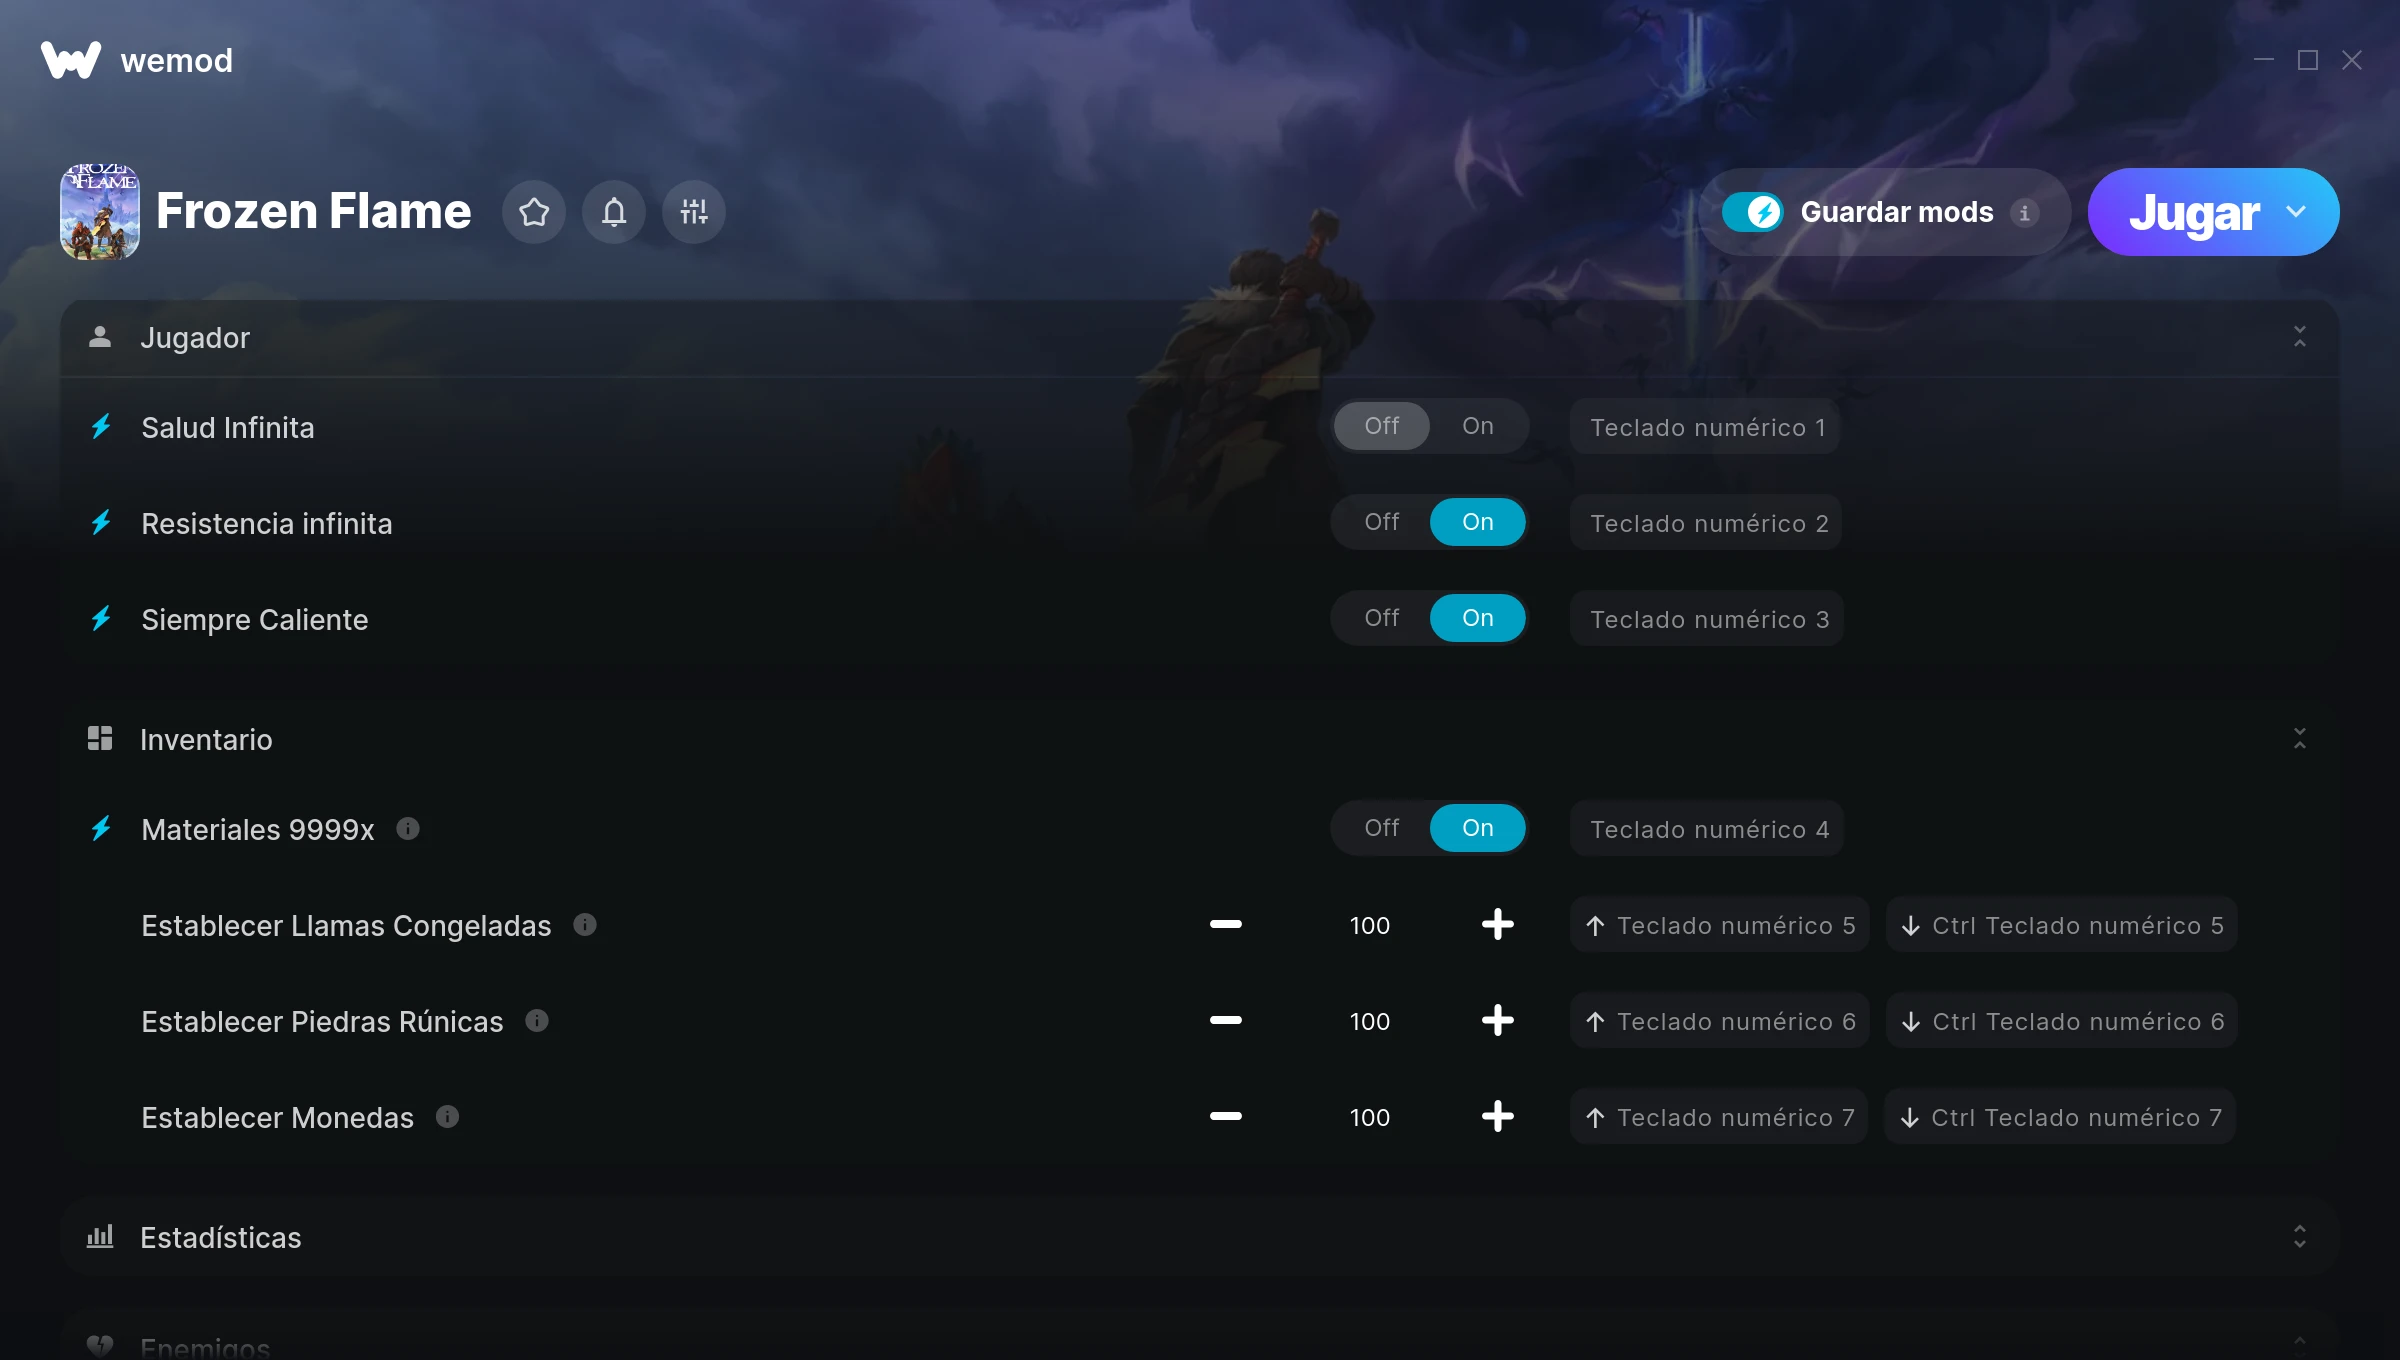Collapse the Inventario section
Image resolution: width=2400 pixels, height=1360 pixels.
(2300, 739)
